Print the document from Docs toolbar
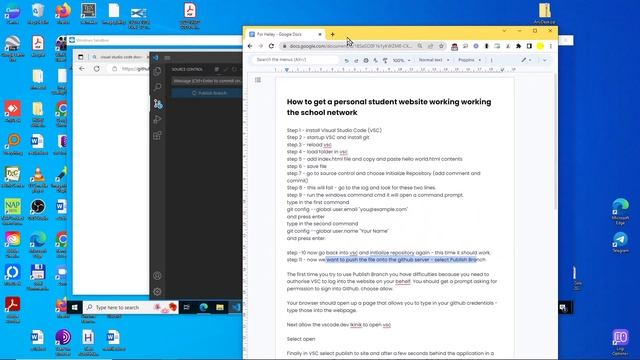Viewport: 640px width, 360px height. tap(366, 60)
